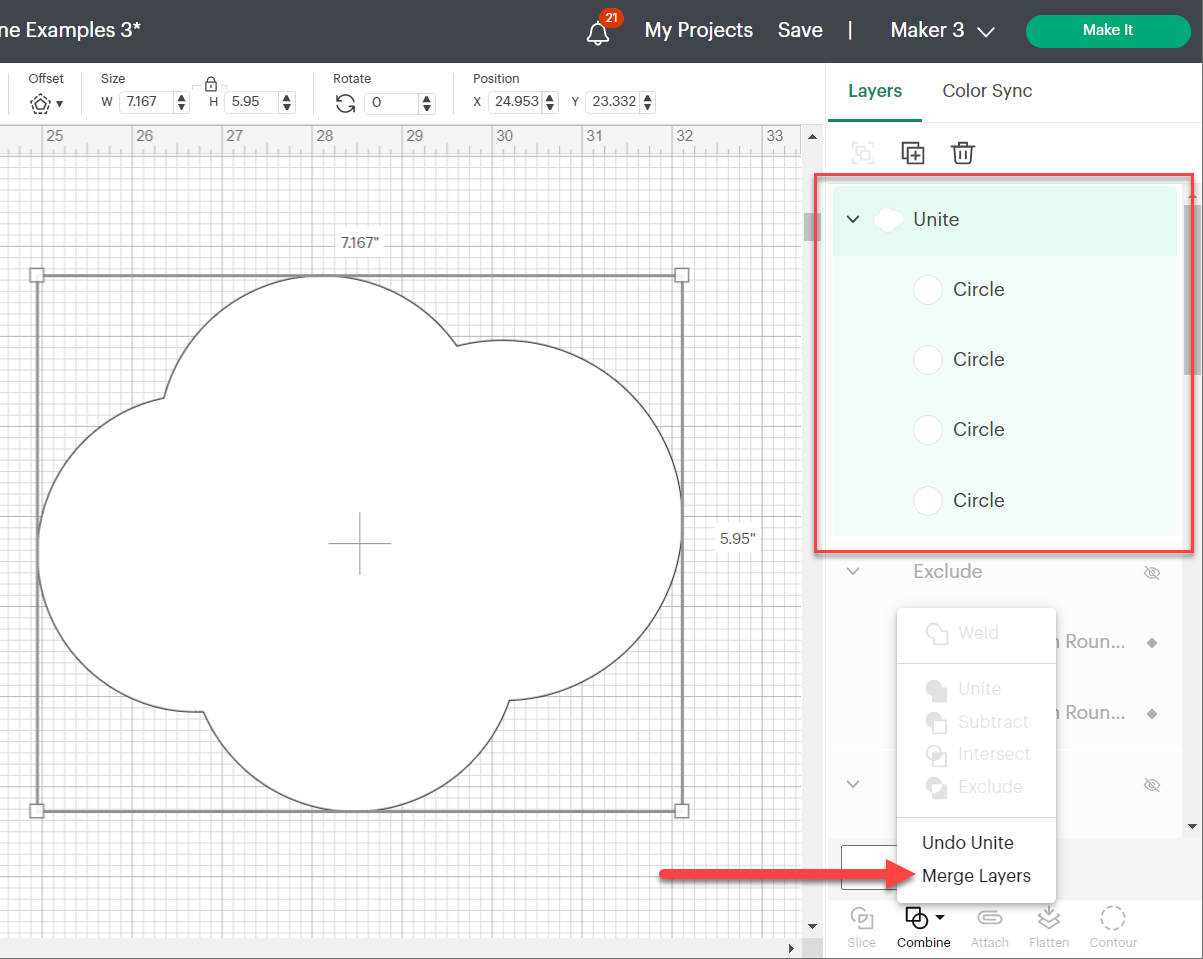Screen dimensions: 1203x959
Task: Show the hidden Exclude layer
Action: 1151,573
